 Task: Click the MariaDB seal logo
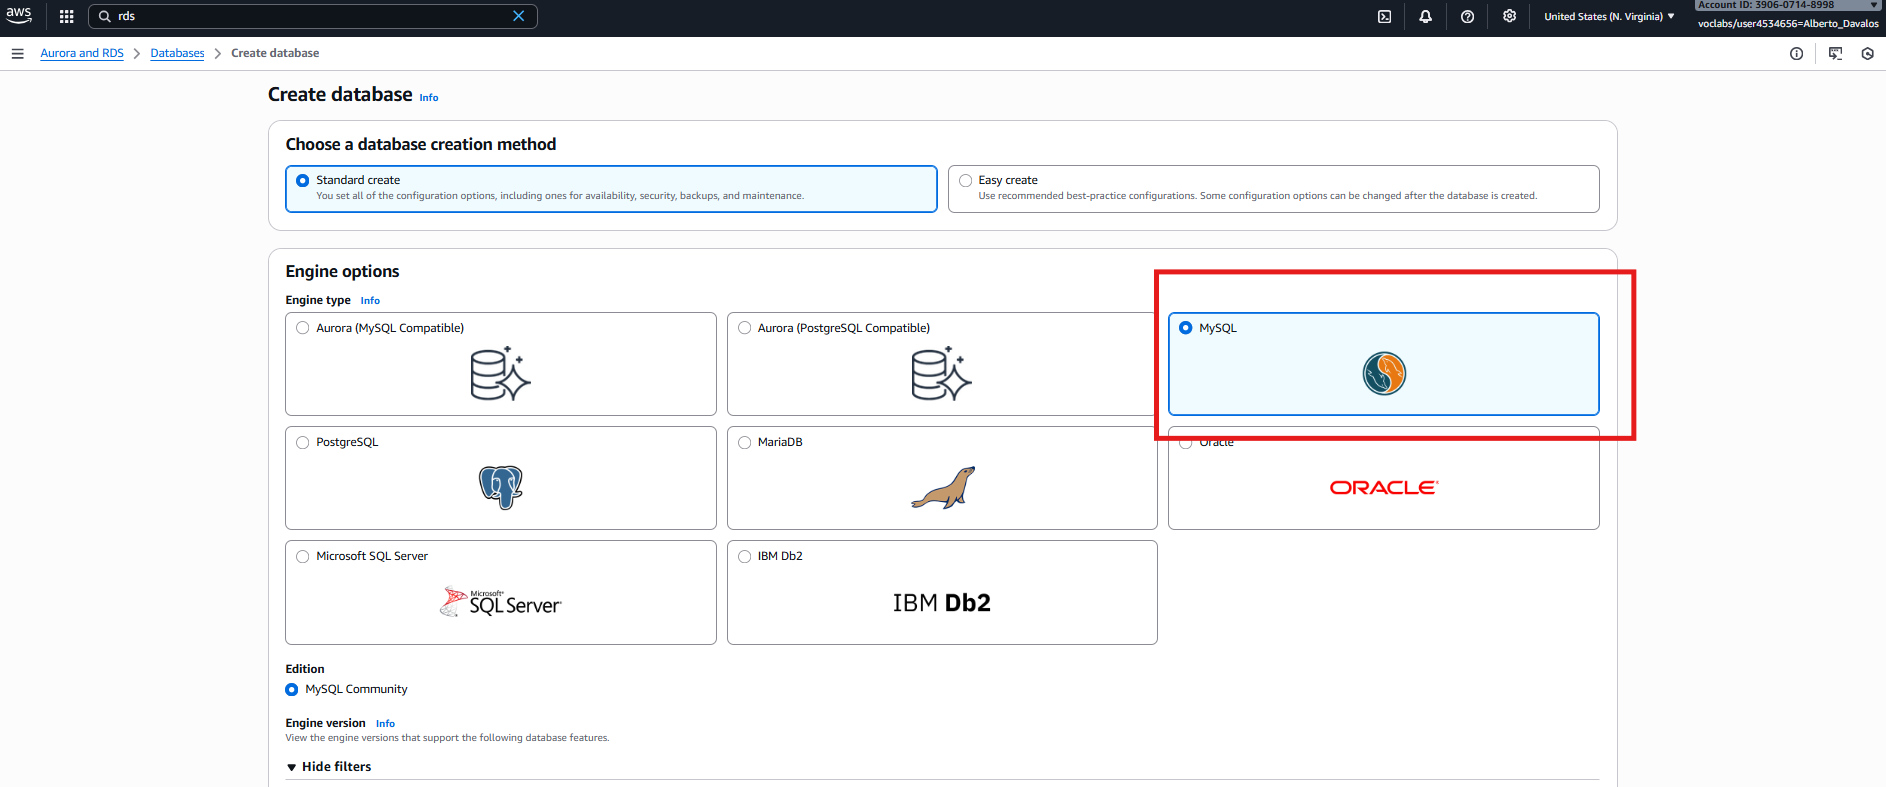[942, 487]
